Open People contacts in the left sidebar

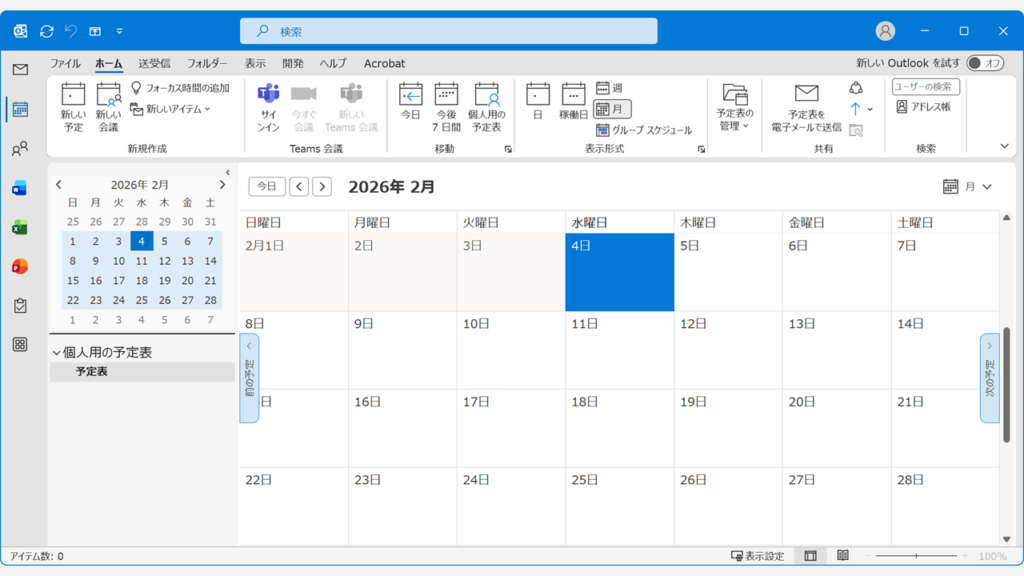click(x=20, y=149)
